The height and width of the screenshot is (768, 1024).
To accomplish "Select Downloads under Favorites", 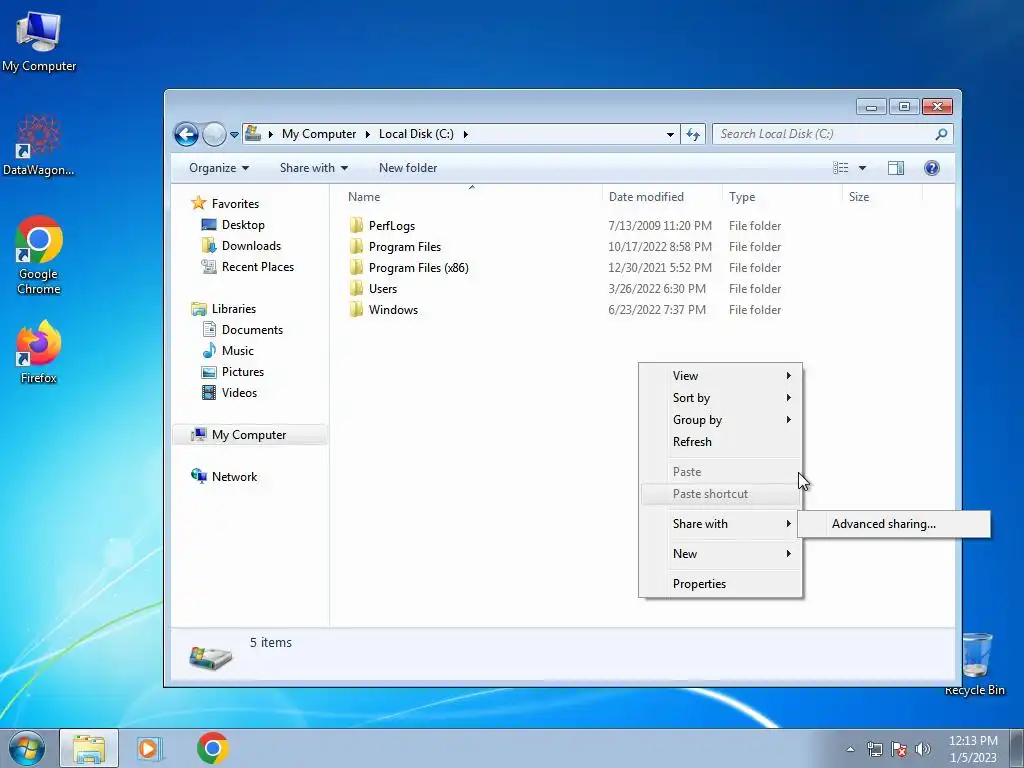I will click(x=241, y=246).
